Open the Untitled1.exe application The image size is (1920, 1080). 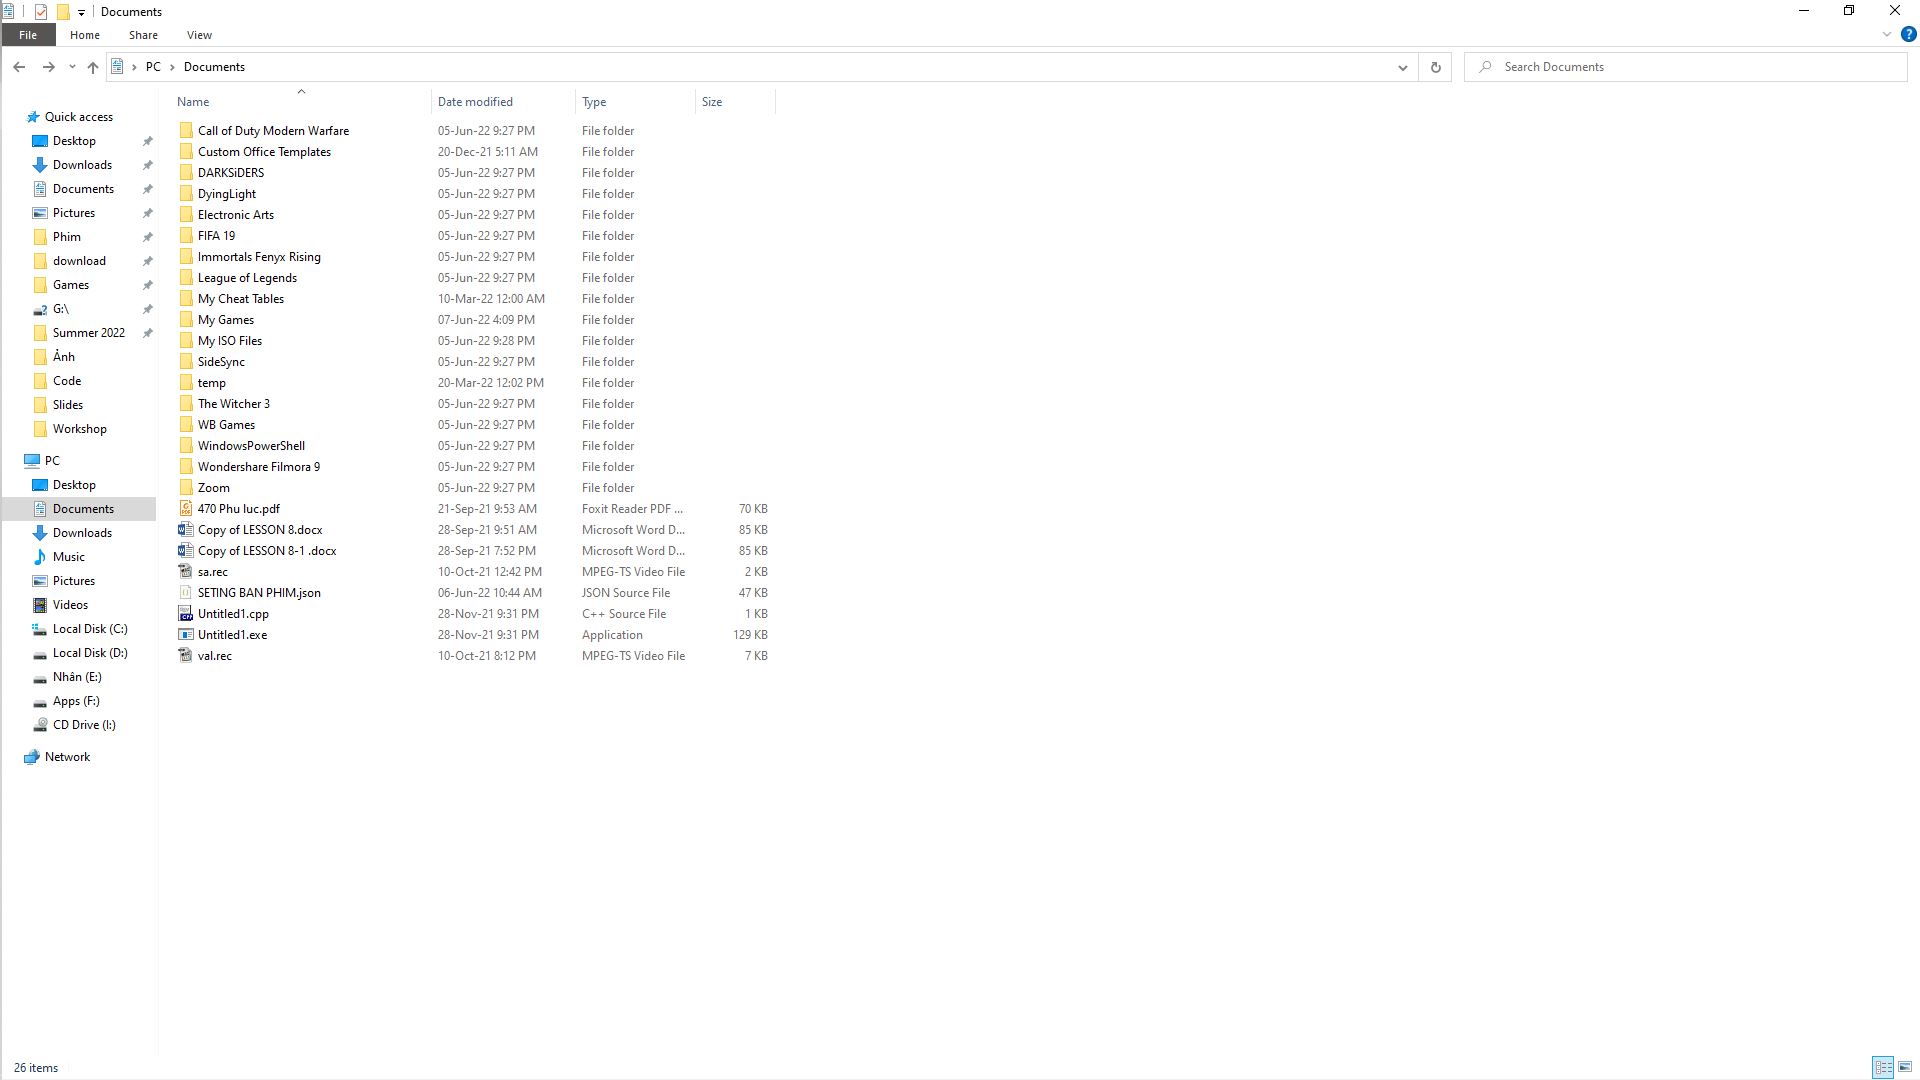click(x=232, y=634)
